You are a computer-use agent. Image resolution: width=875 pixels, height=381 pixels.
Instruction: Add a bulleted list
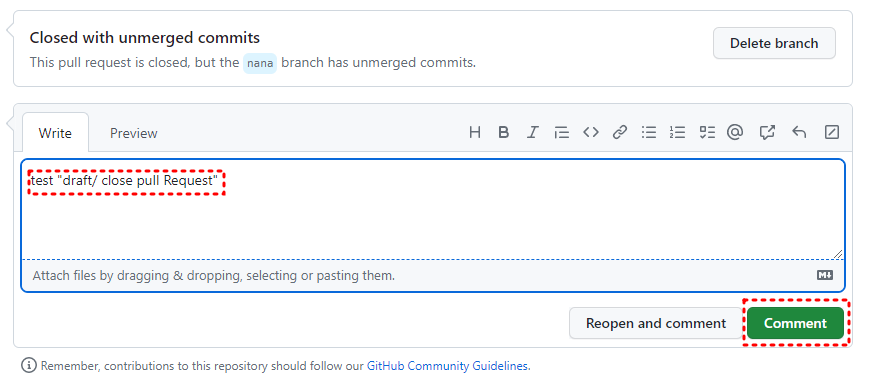[648, 132]
